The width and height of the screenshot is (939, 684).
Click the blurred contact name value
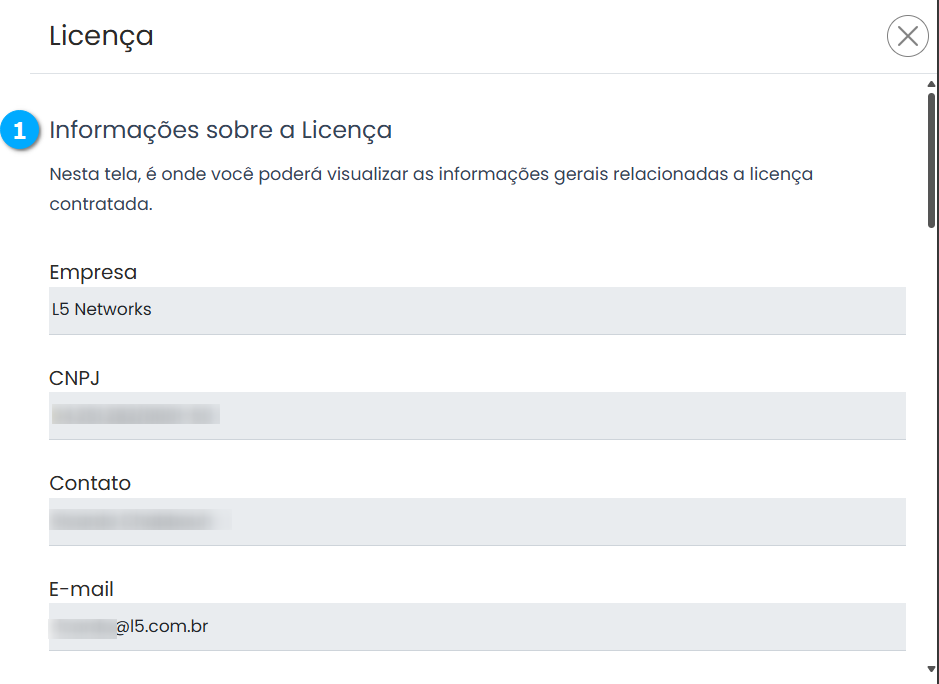click(x=140, y=521)
